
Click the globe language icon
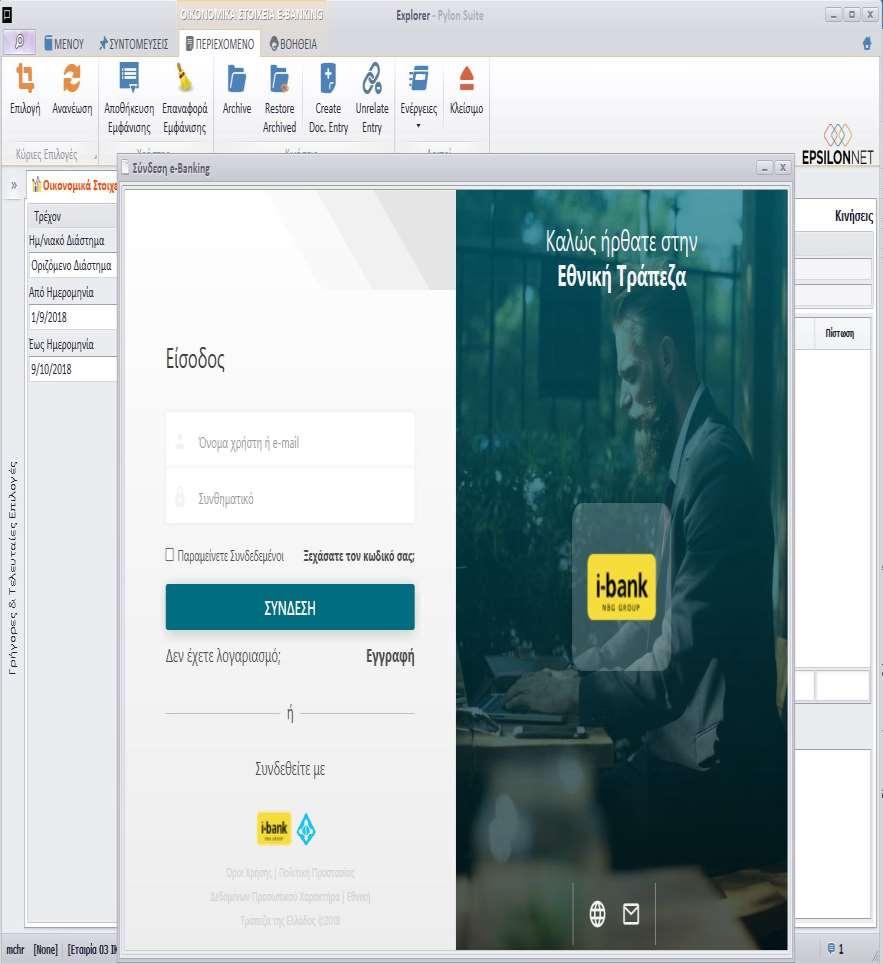597,914
